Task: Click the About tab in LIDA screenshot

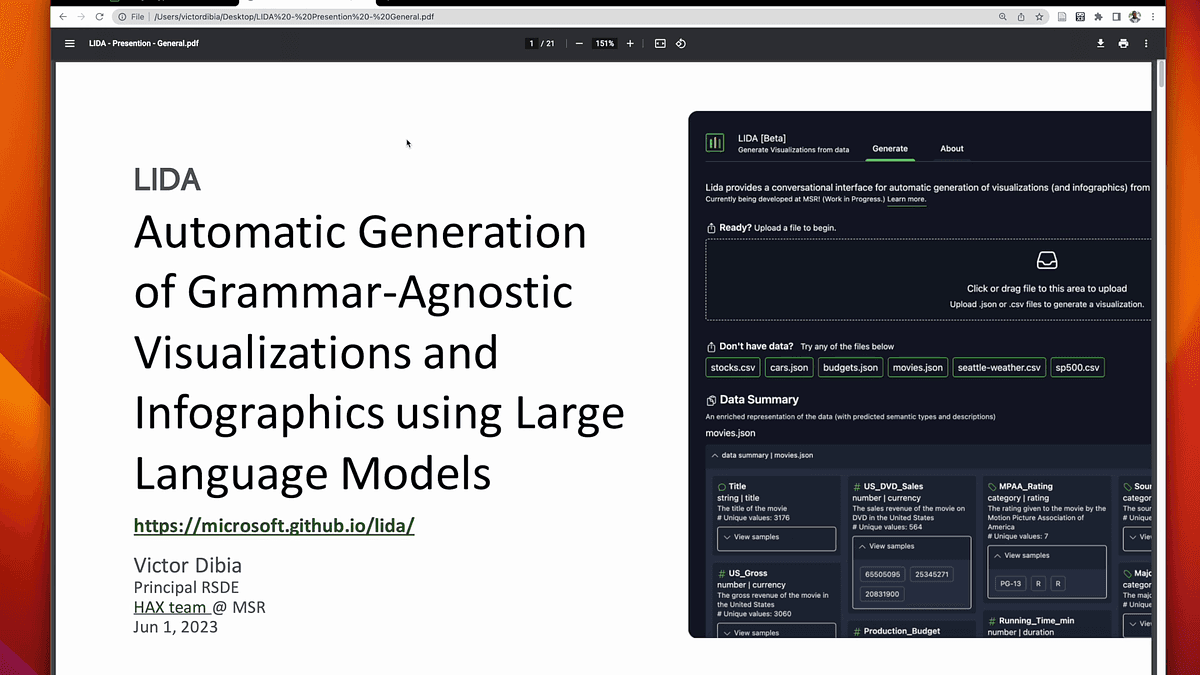Action: pos(952,149)
